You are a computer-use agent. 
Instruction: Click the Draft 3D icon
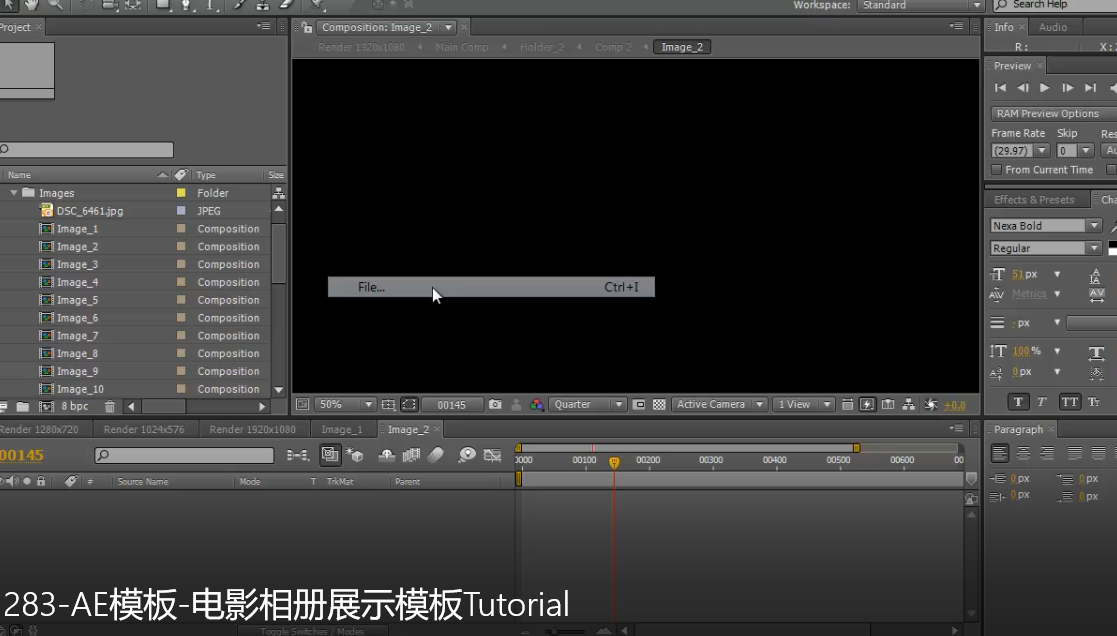click(x=354, y=455)
